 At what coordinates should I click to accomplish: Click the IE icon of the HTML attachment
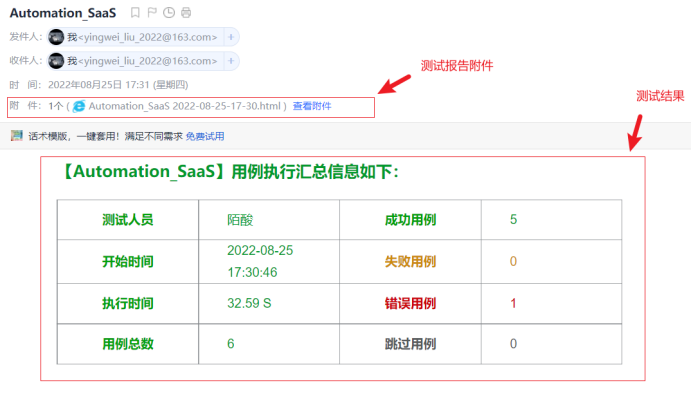79,106
